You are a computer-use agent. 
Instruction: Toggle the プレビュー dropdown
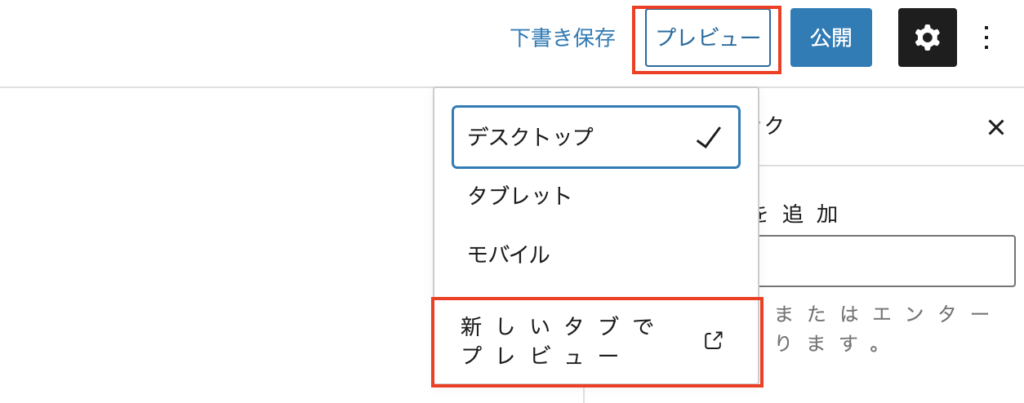(x=707, y=38)
